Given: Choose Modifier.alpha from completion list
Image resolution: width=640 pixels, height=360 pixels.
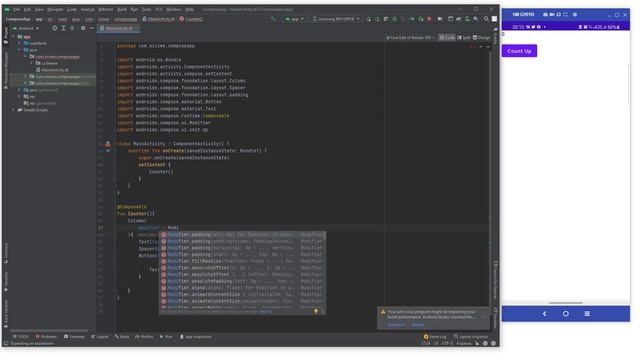Looking at the screenshot, I should [x=242, y=288].
